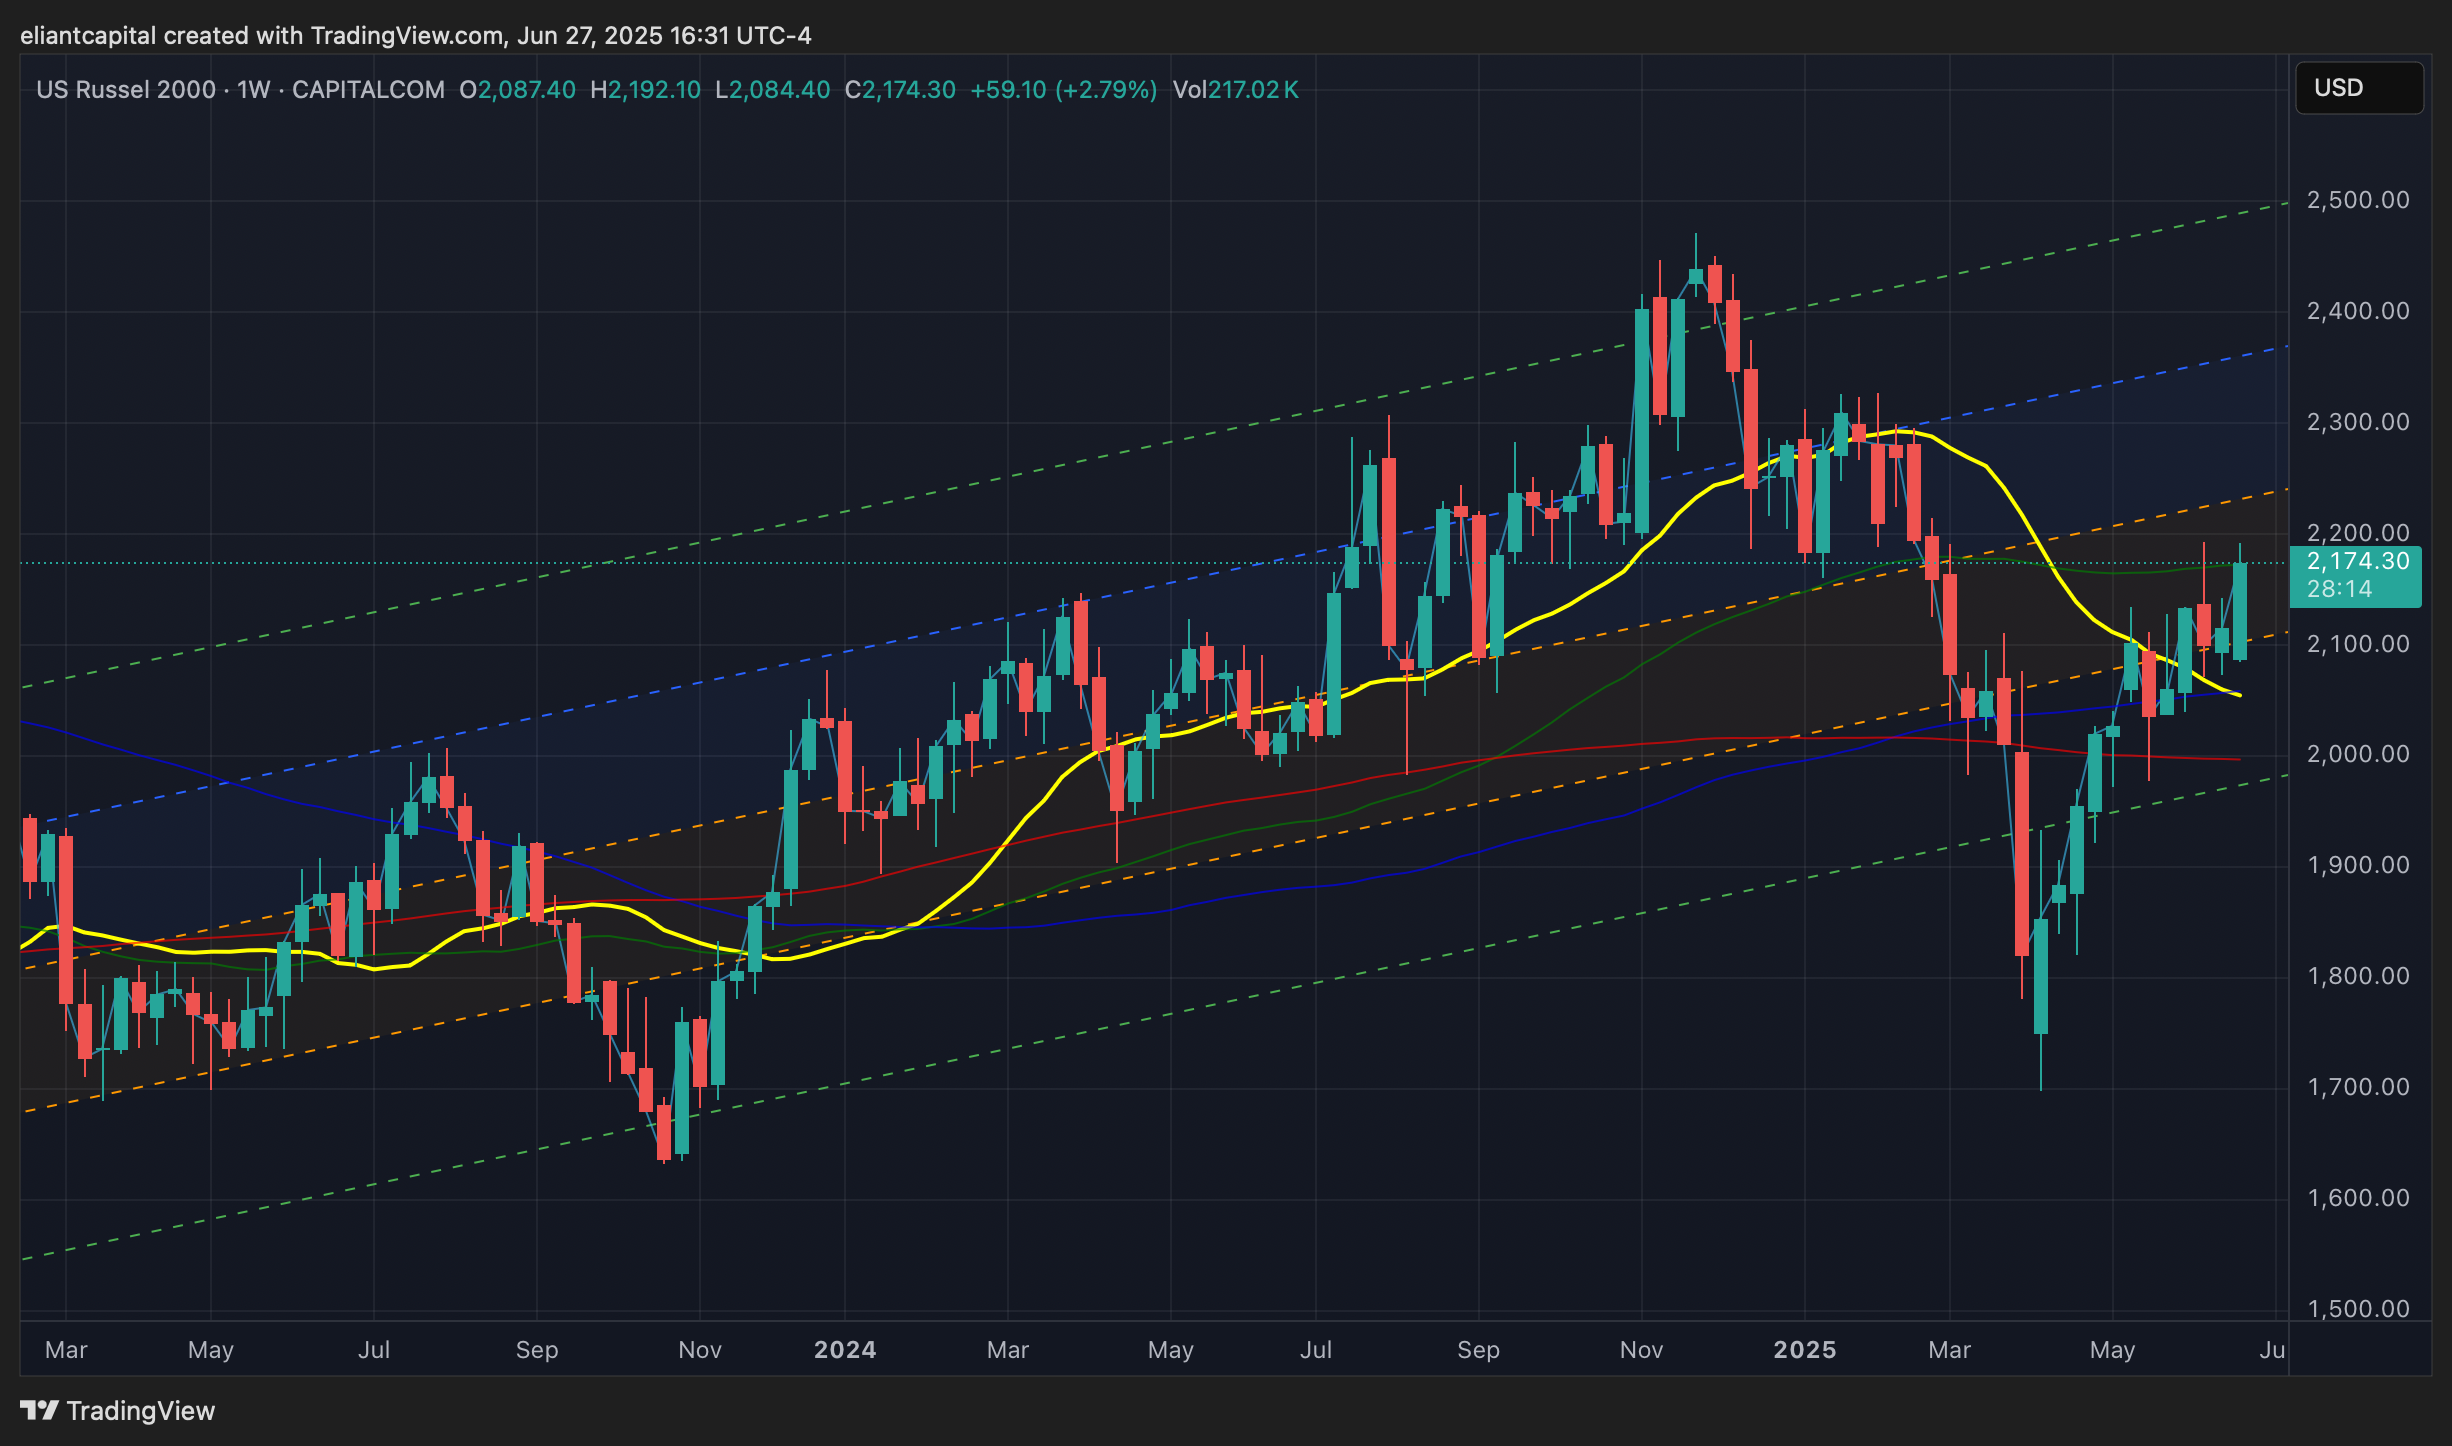Viewport: 2452px width, 1446px height.
Task: Select the high value H2,192.10
Action: coord(645,90)
